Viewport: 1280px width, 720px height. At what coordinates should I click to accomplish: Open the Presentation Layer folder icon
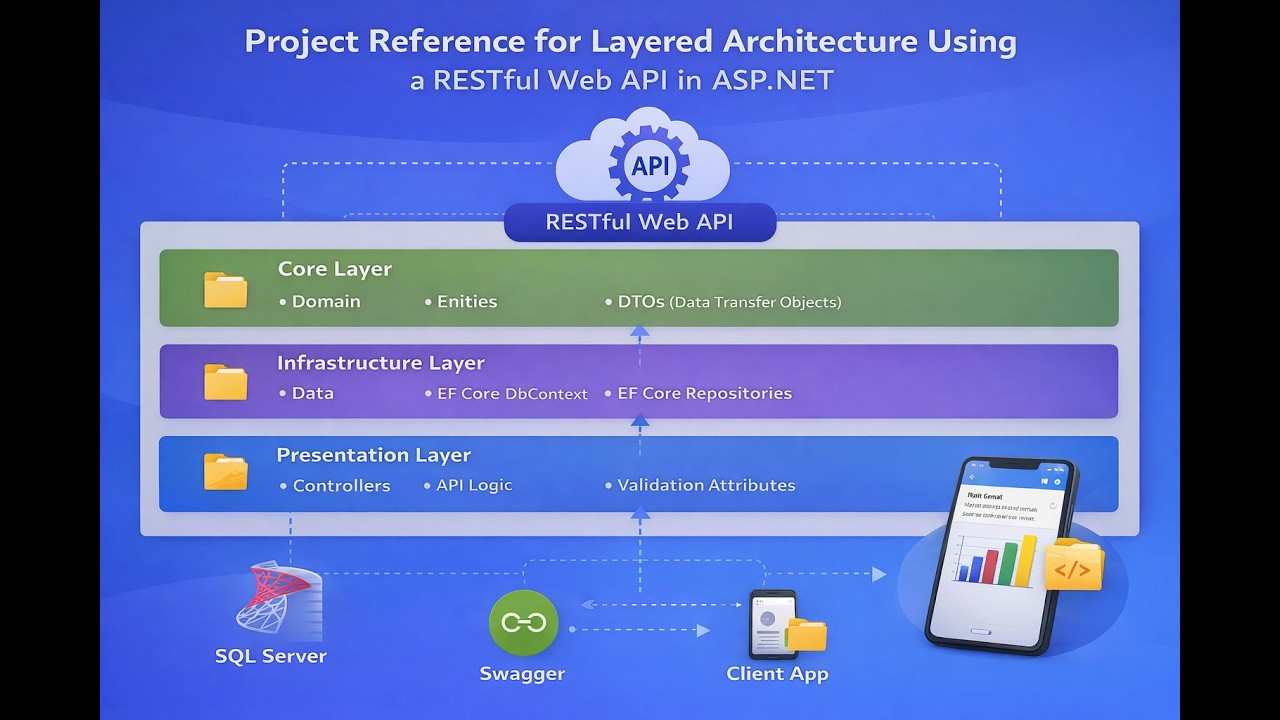tap(226, 472)
